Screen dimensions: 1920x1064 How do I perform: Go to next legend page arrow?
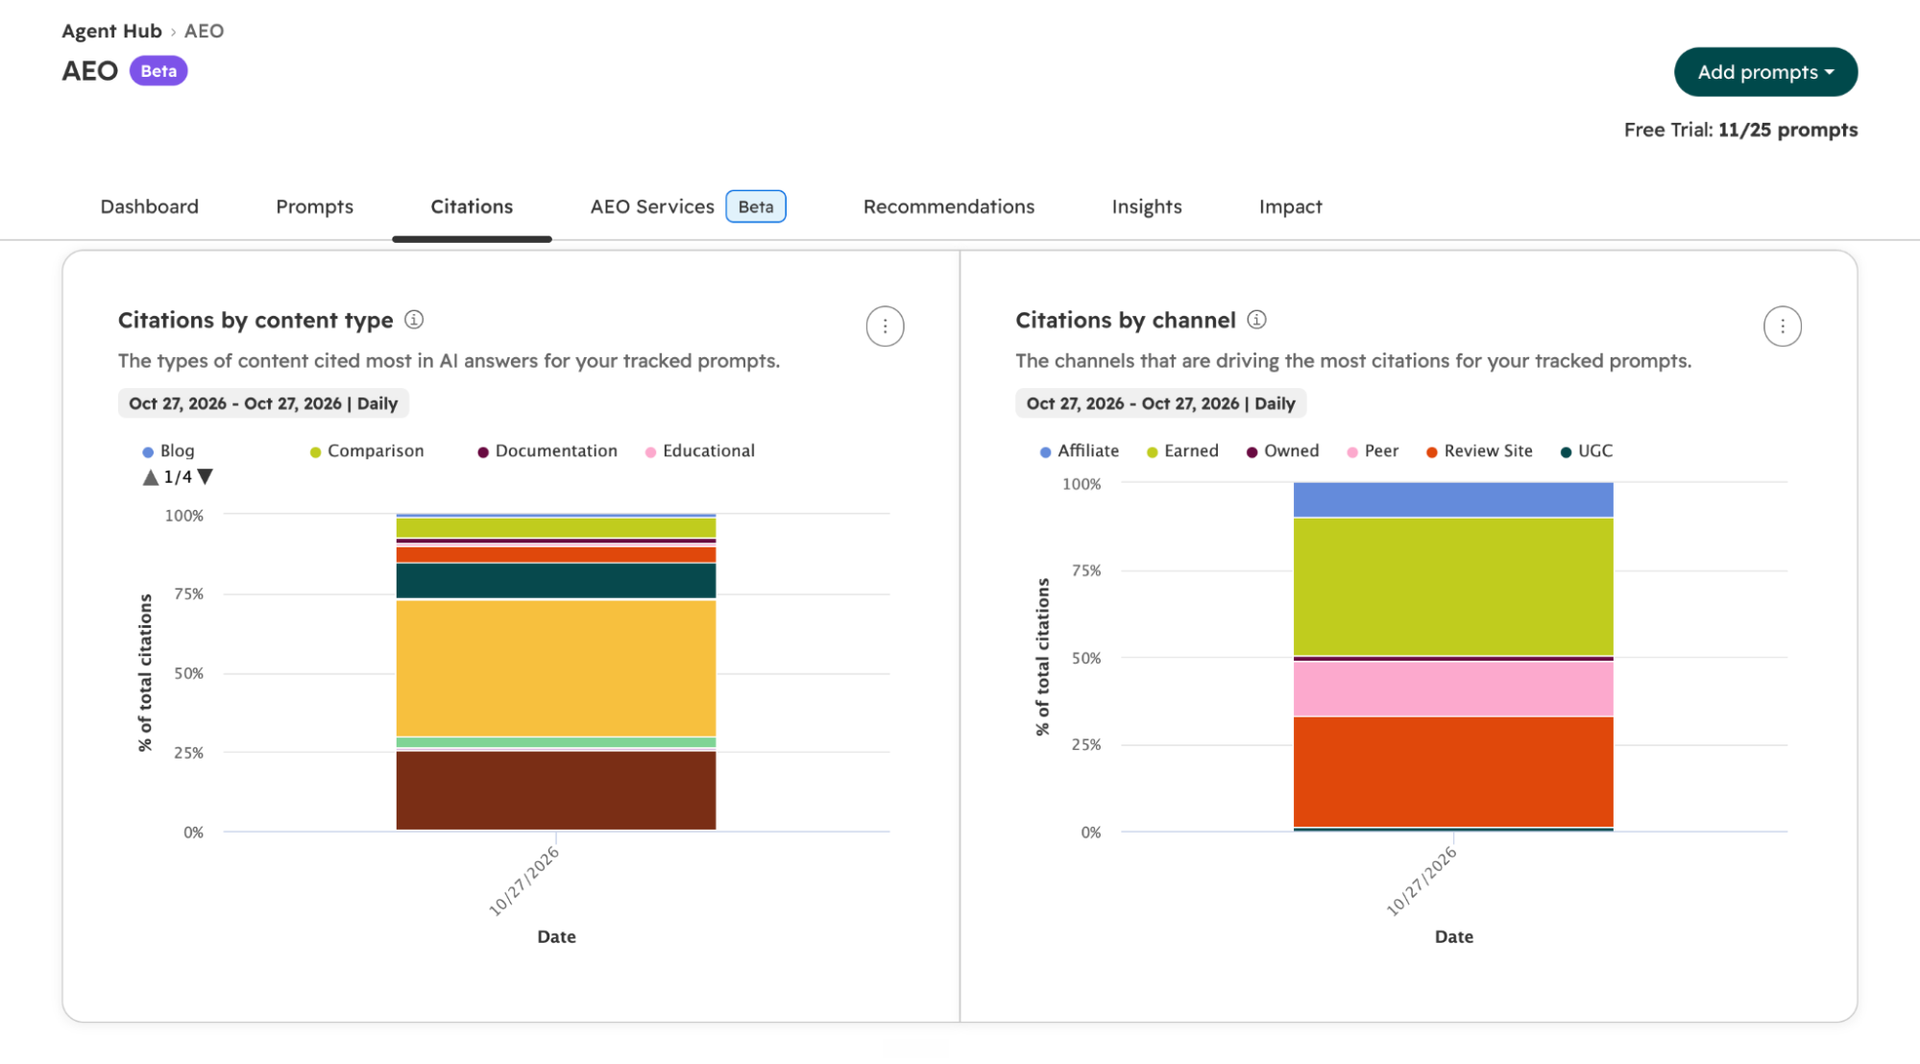(205, 477)
